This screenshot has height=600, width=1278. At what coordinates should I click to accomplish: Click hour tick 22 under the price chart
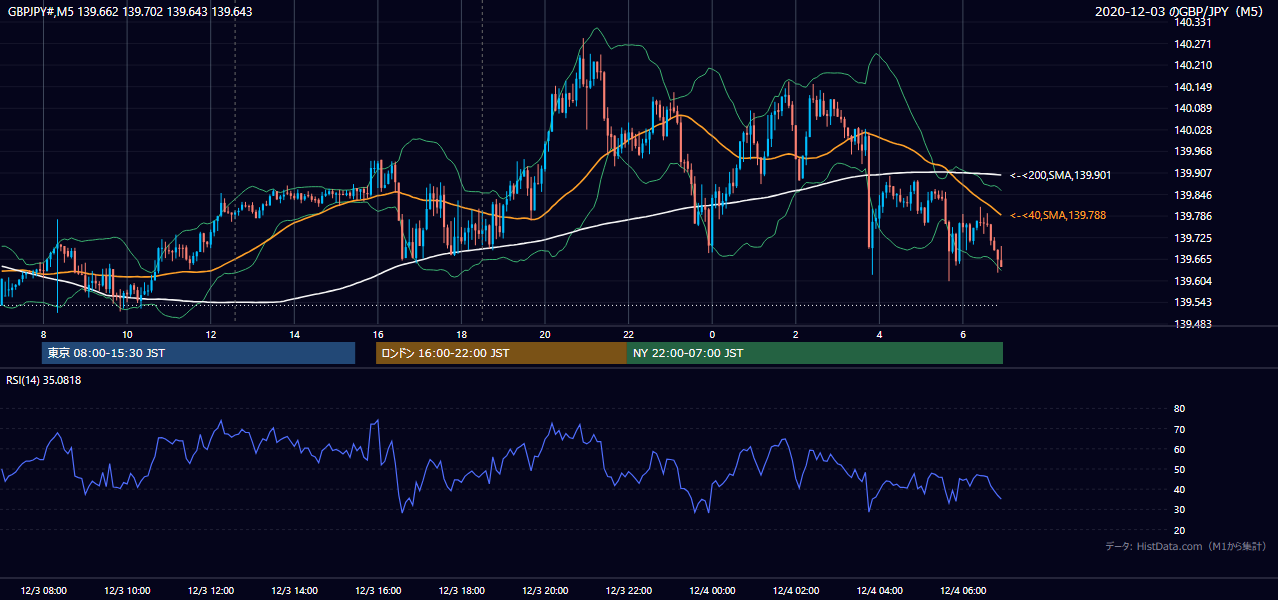[629, 334]
